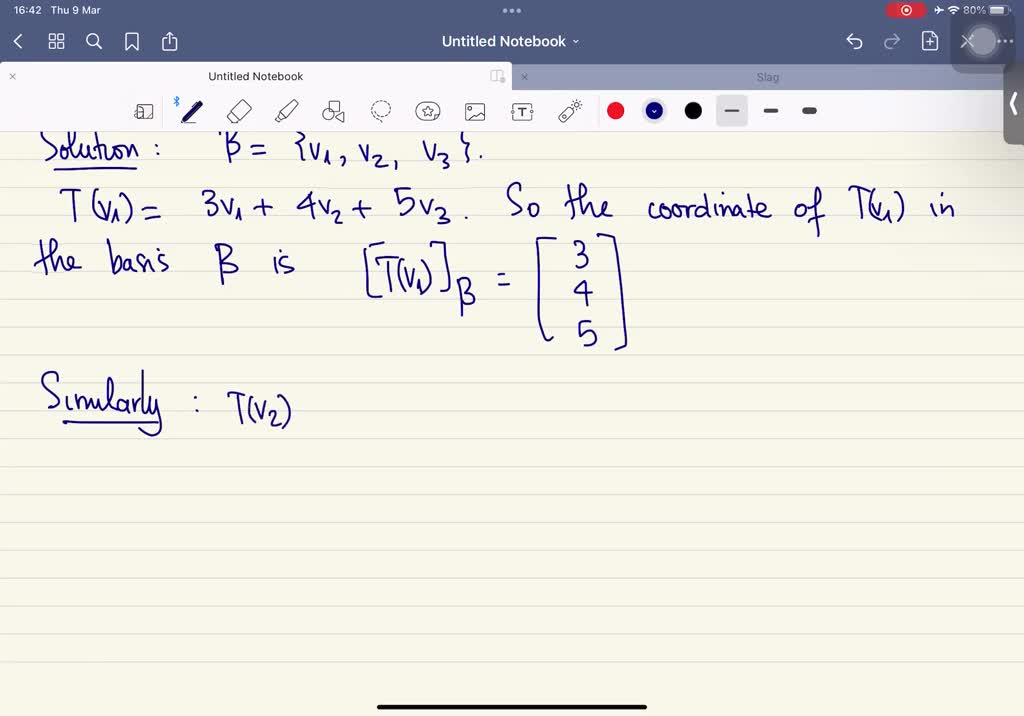Pick the Highlighter tool
This screenshot has width=1024, height=716.
[x=287, y=111]
